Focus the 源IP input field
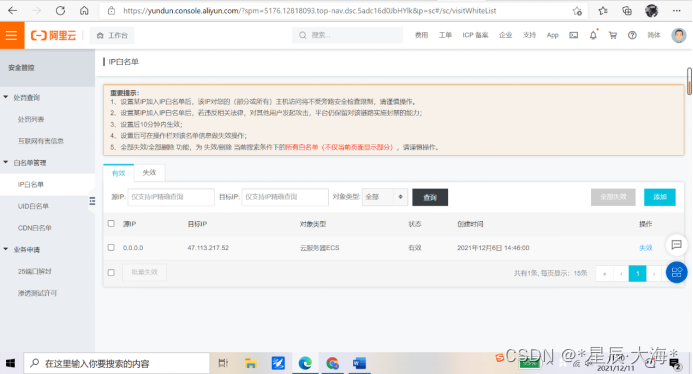Screen dimensions: 693x374 pyautogui.click(x=171, y=197)
